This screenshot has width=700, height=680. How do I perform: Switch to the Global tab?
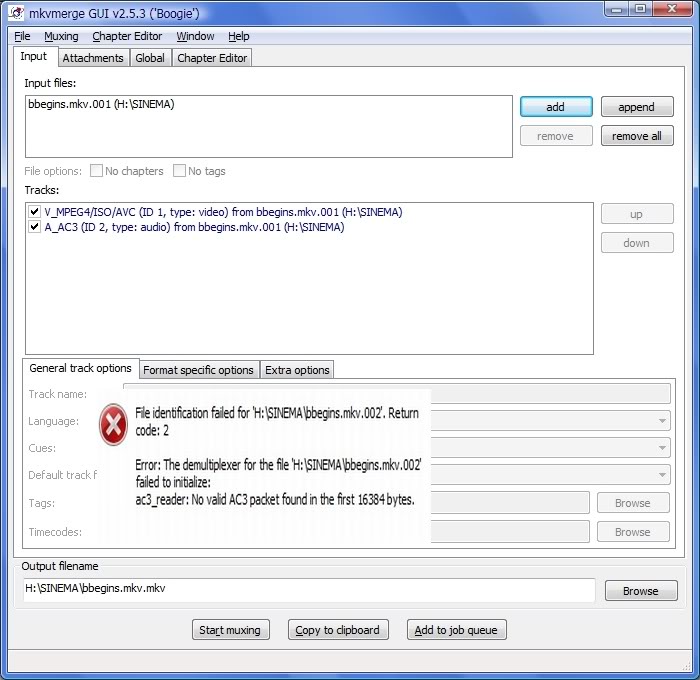(150, 58)
